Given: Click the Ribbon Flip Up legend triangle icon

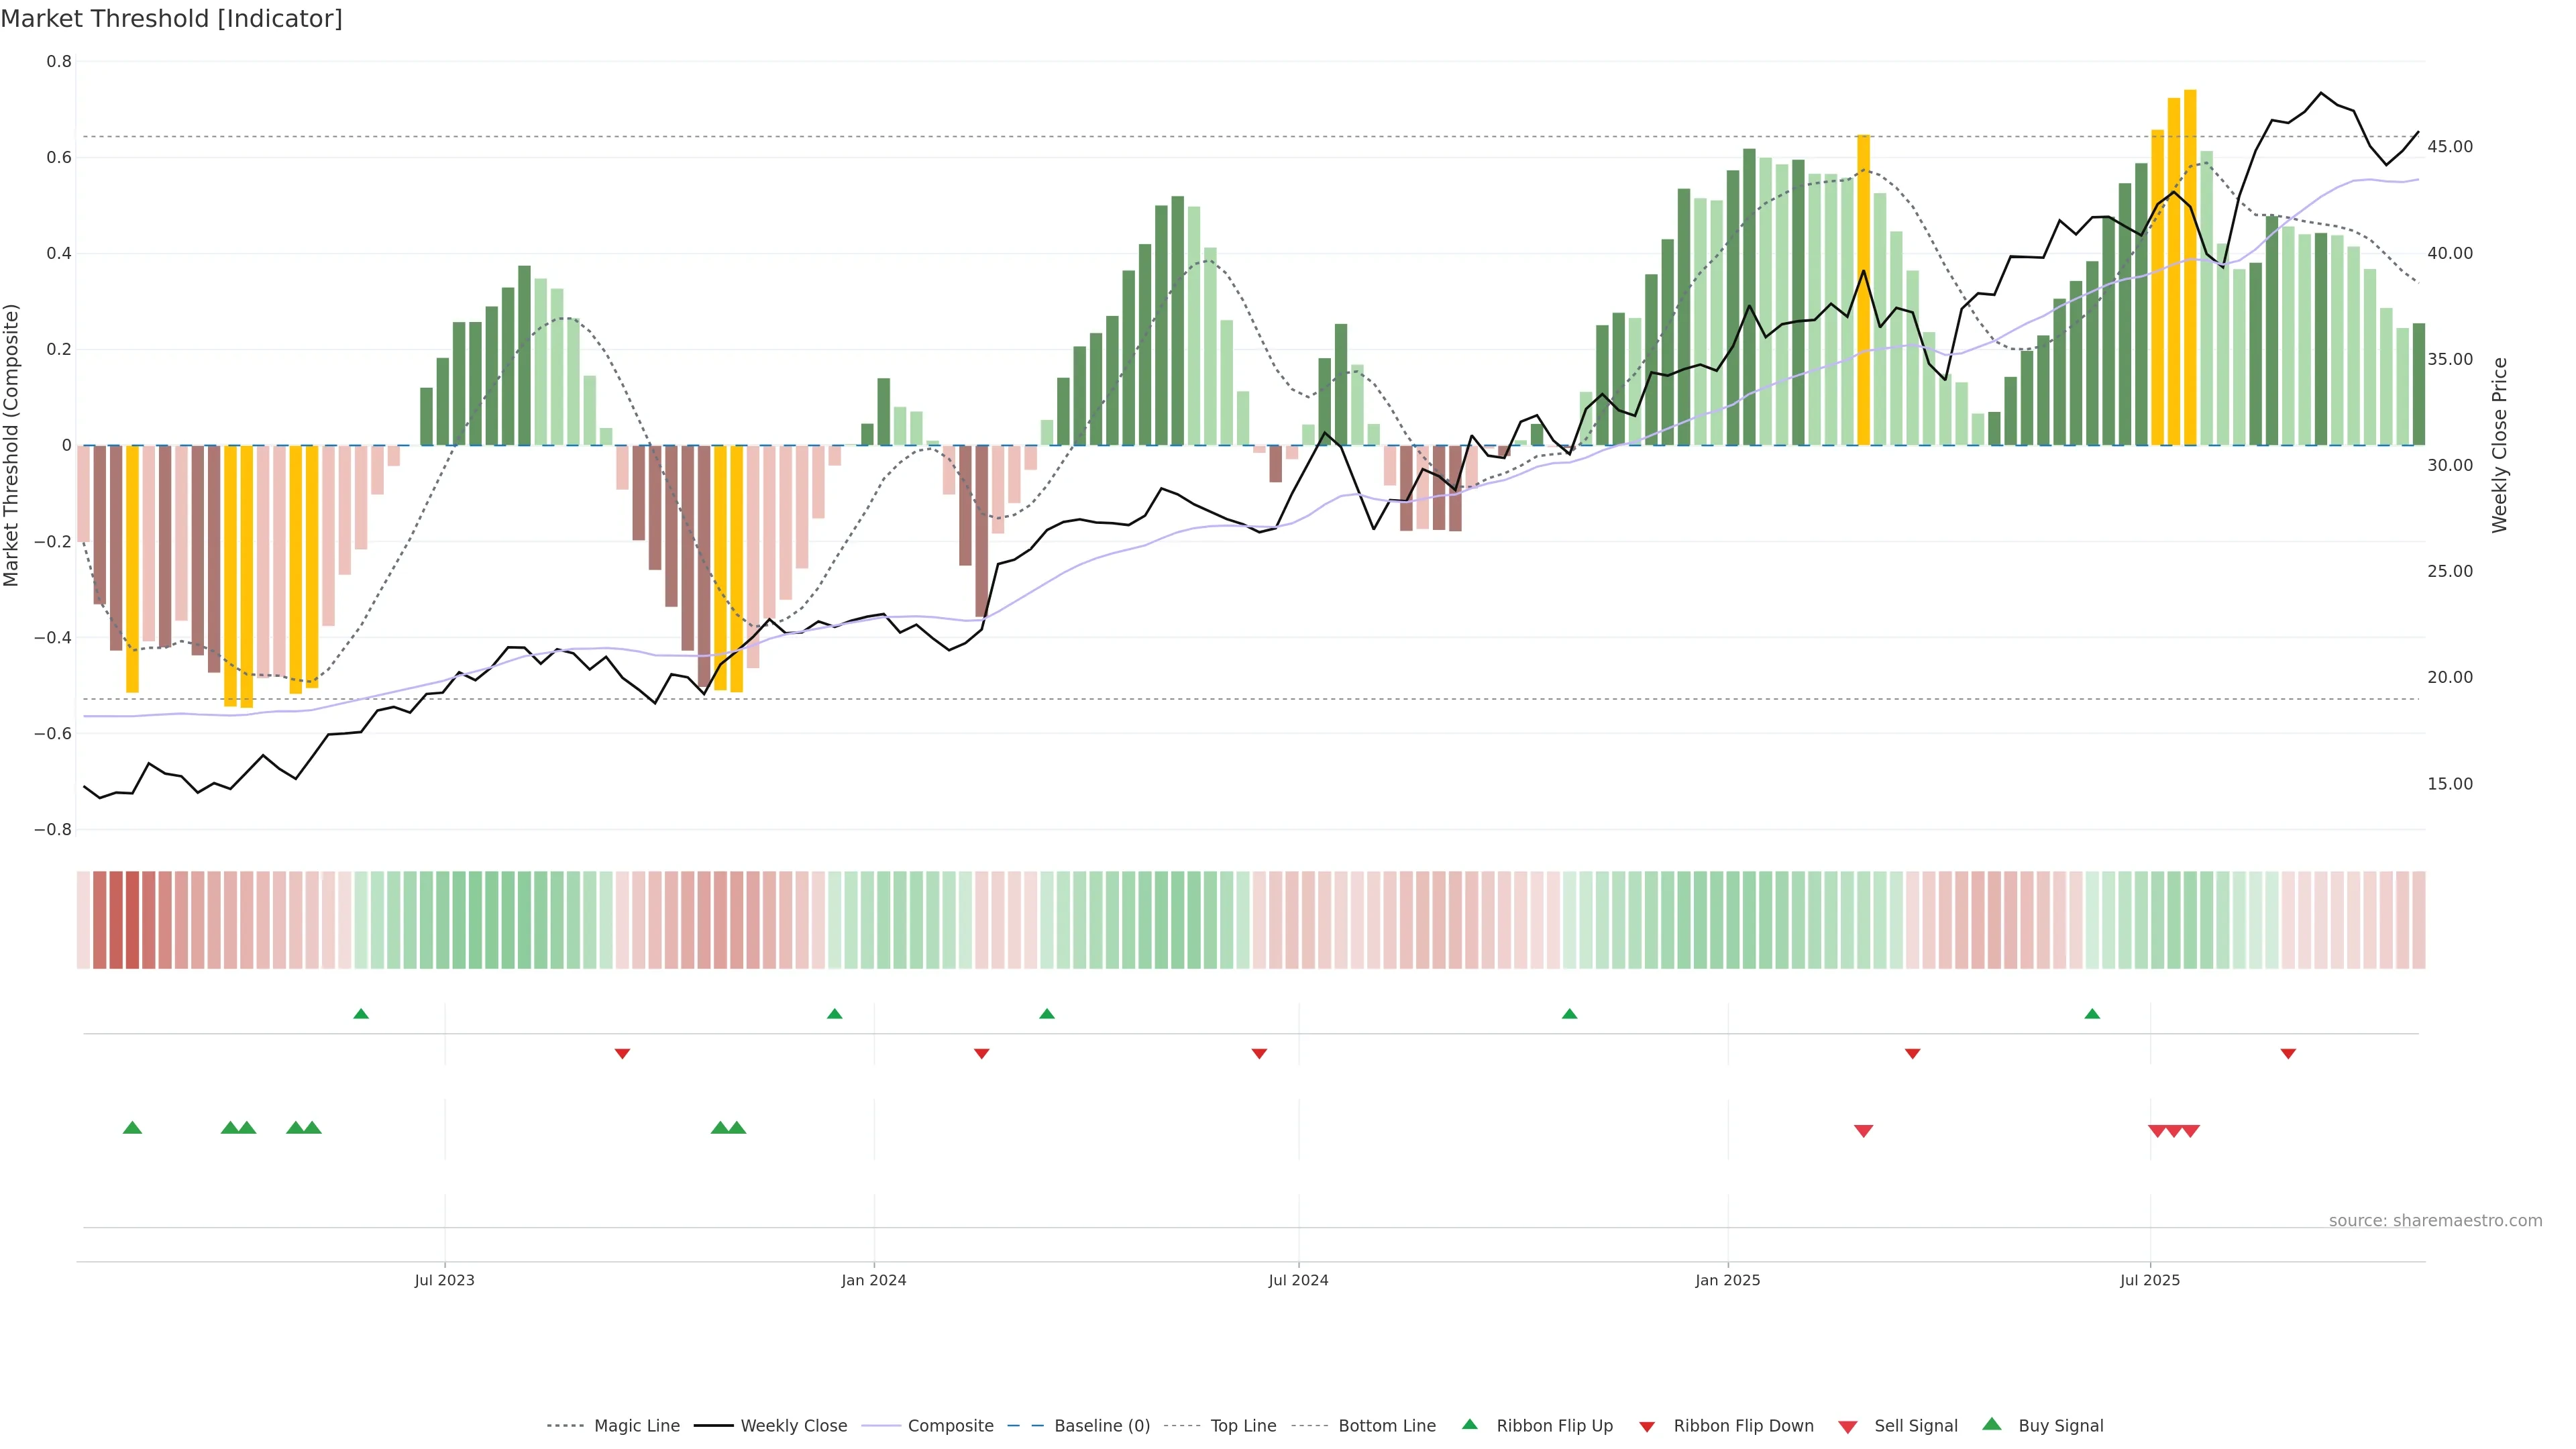Looking at the screenshot, I should (x=1469, y=1424).
